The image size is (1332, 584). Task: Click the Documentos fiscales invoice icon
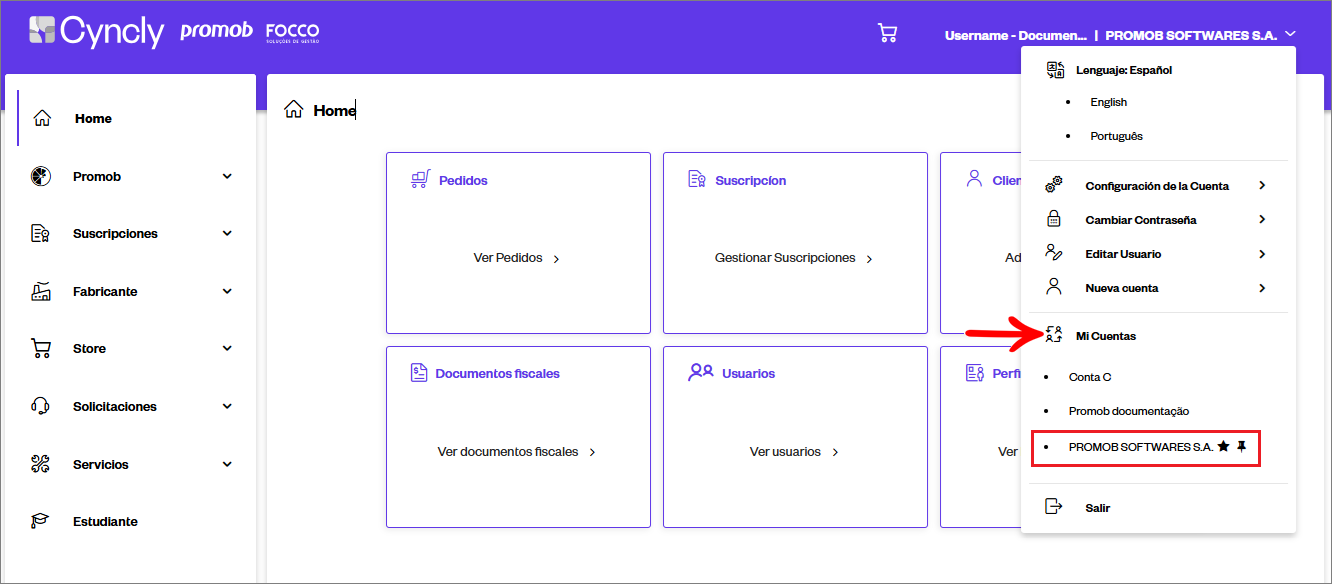tap(419, 372)
